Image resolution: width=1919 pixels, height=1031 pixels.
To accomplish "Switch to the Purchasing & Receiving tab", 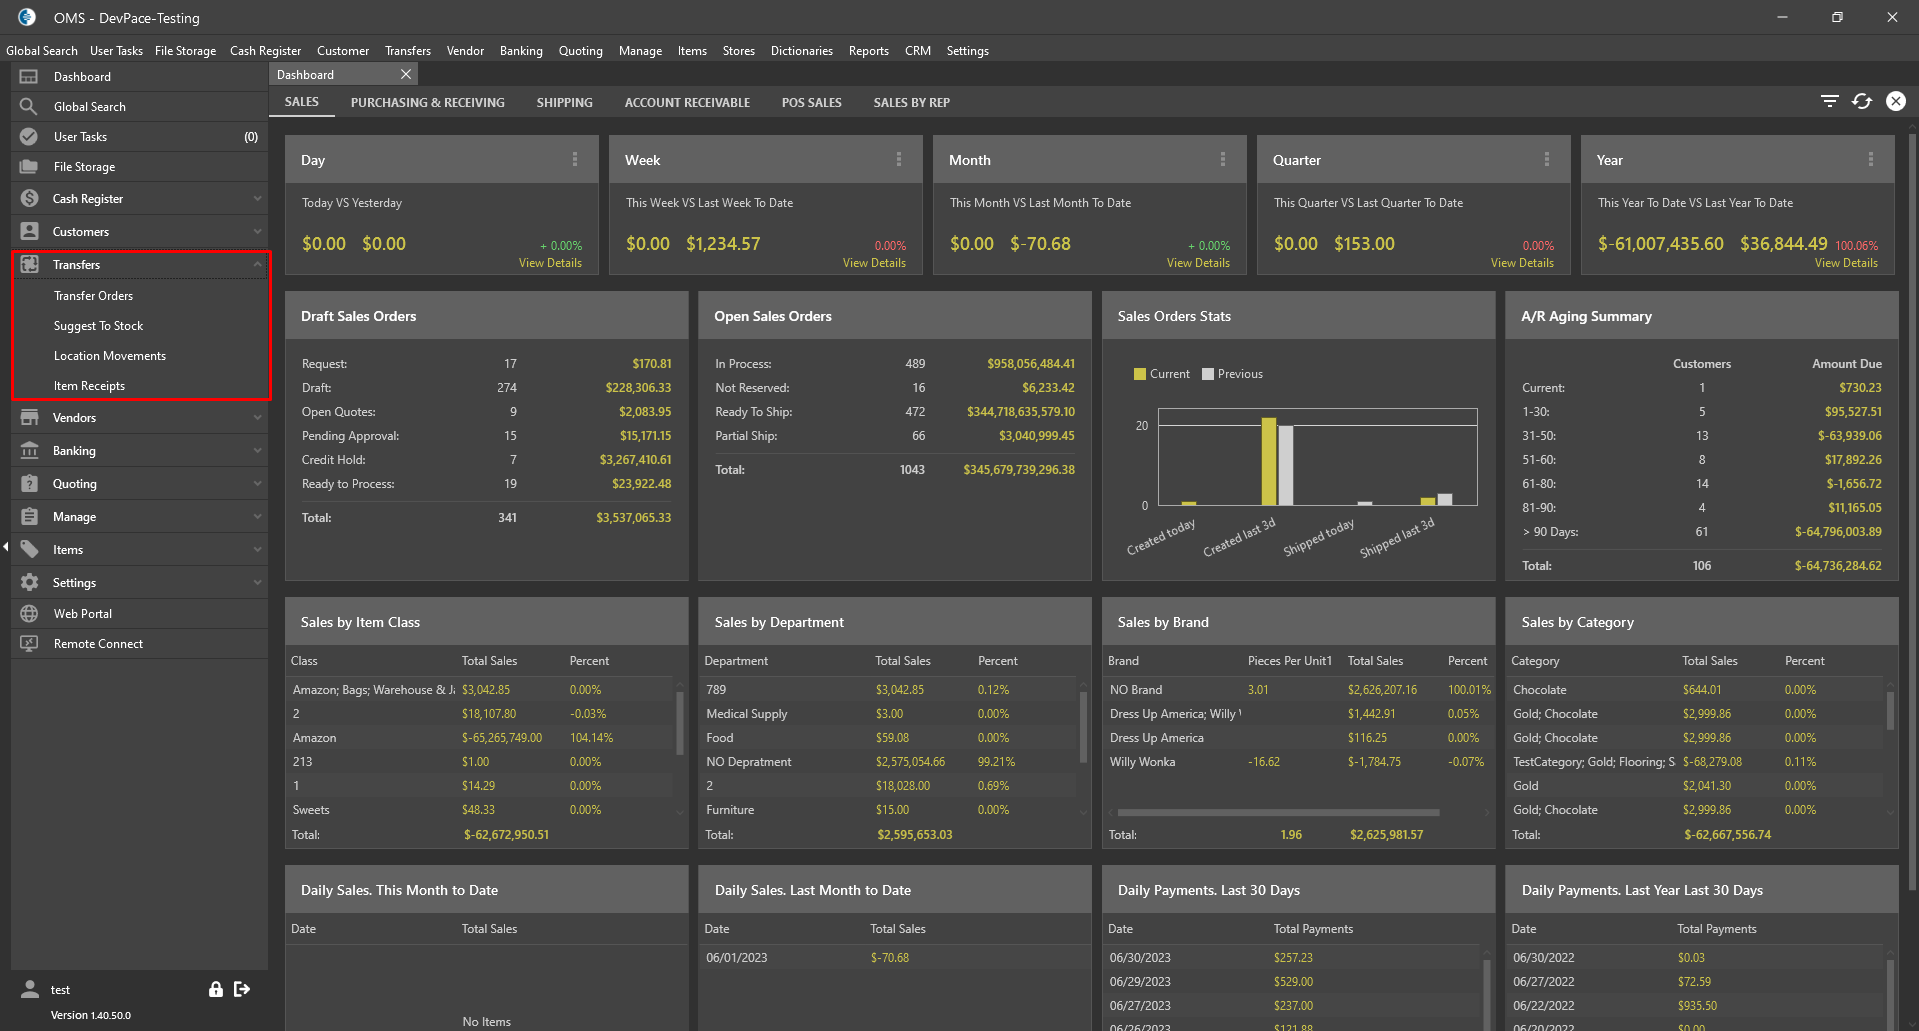I will coord(428,102).
